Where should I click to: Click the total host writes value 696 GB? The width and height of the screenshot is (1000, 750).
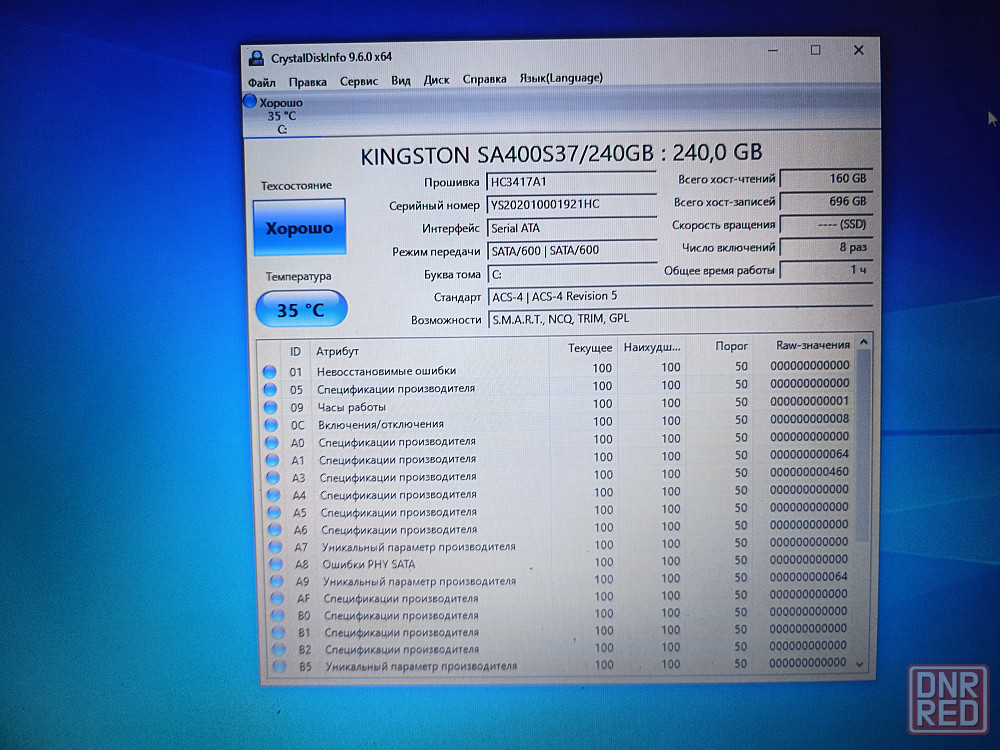tap(826, 202)
